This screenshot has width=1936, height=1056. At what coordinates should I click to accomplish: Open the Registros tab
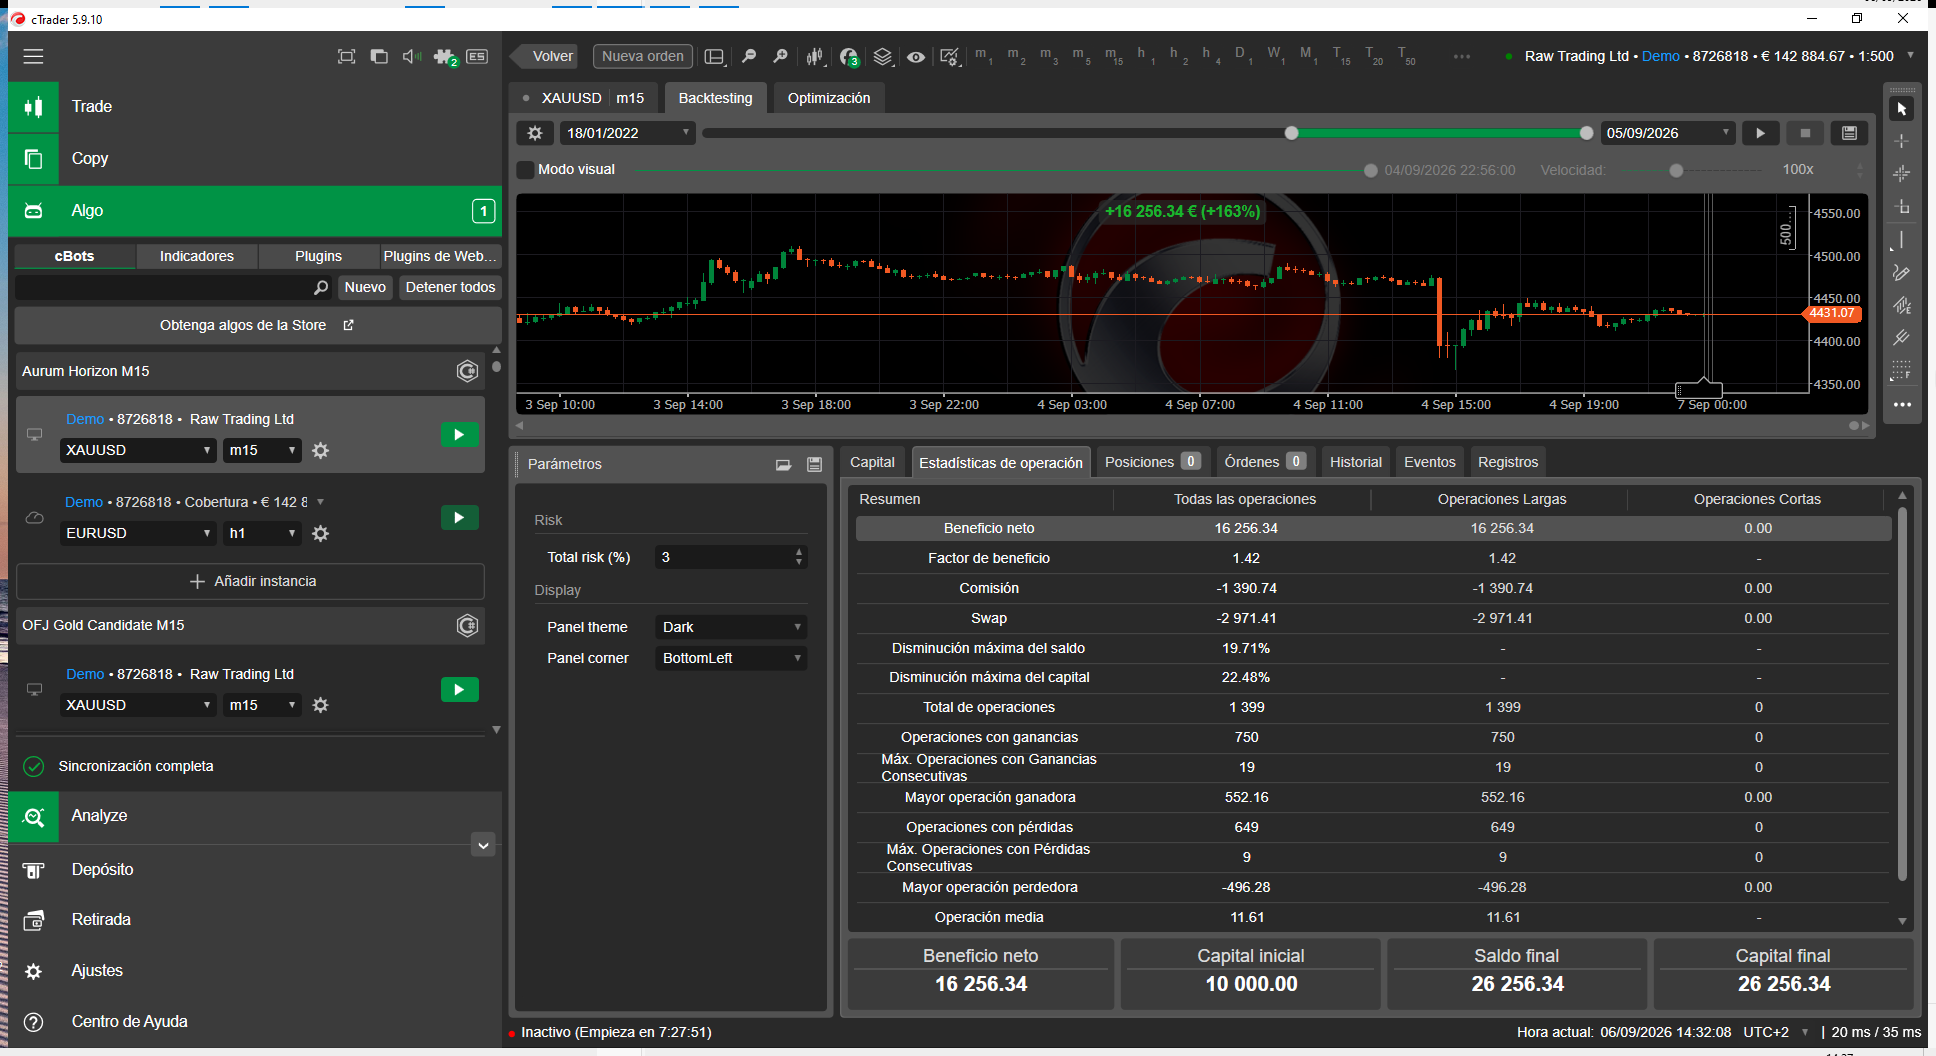click(x=1508, y=463)
